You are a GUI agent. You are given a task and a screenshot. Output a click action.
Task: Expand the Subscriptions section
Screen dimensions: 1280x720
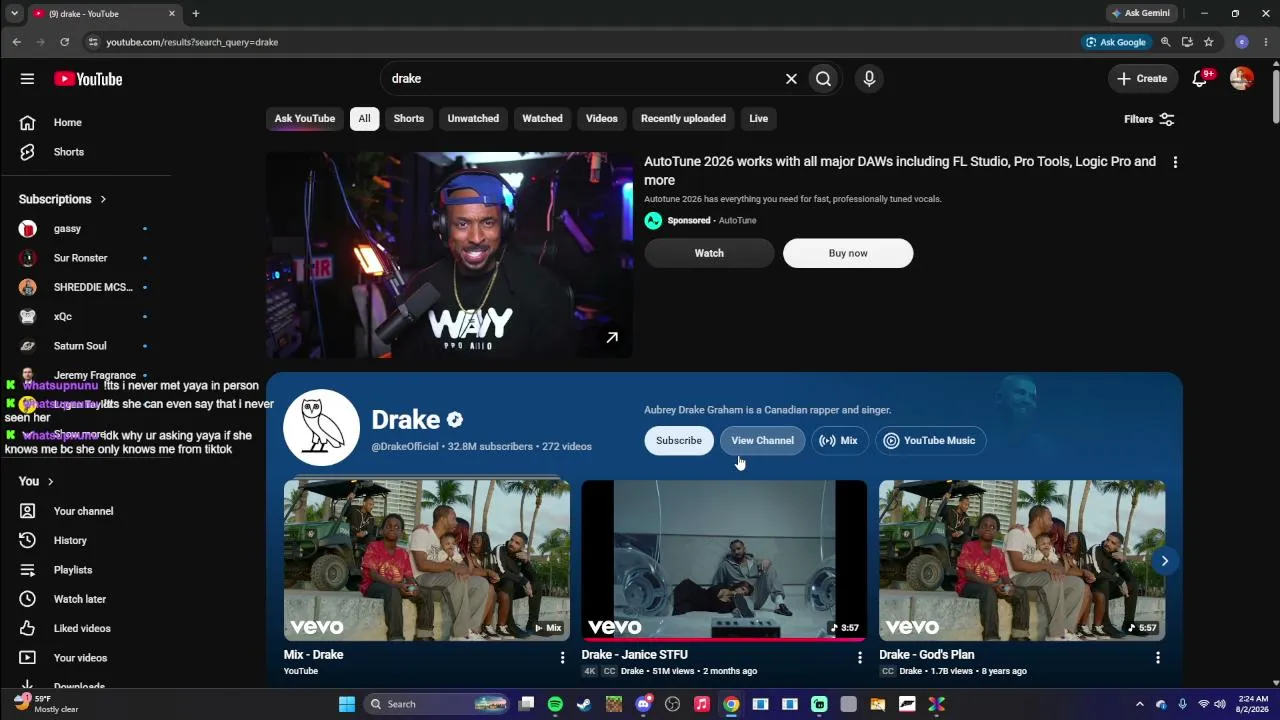tap(63, 199)
